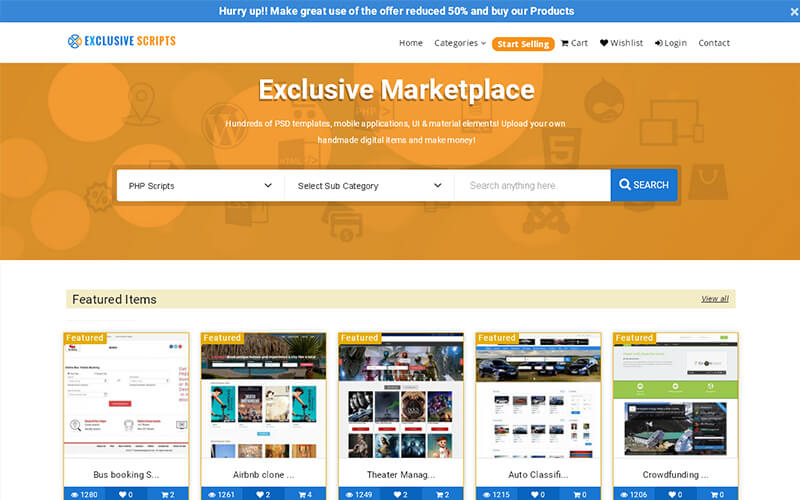Click heart icon on Airbnb clone card
Viewport: 800px width, 500px height.
[260, 494]
